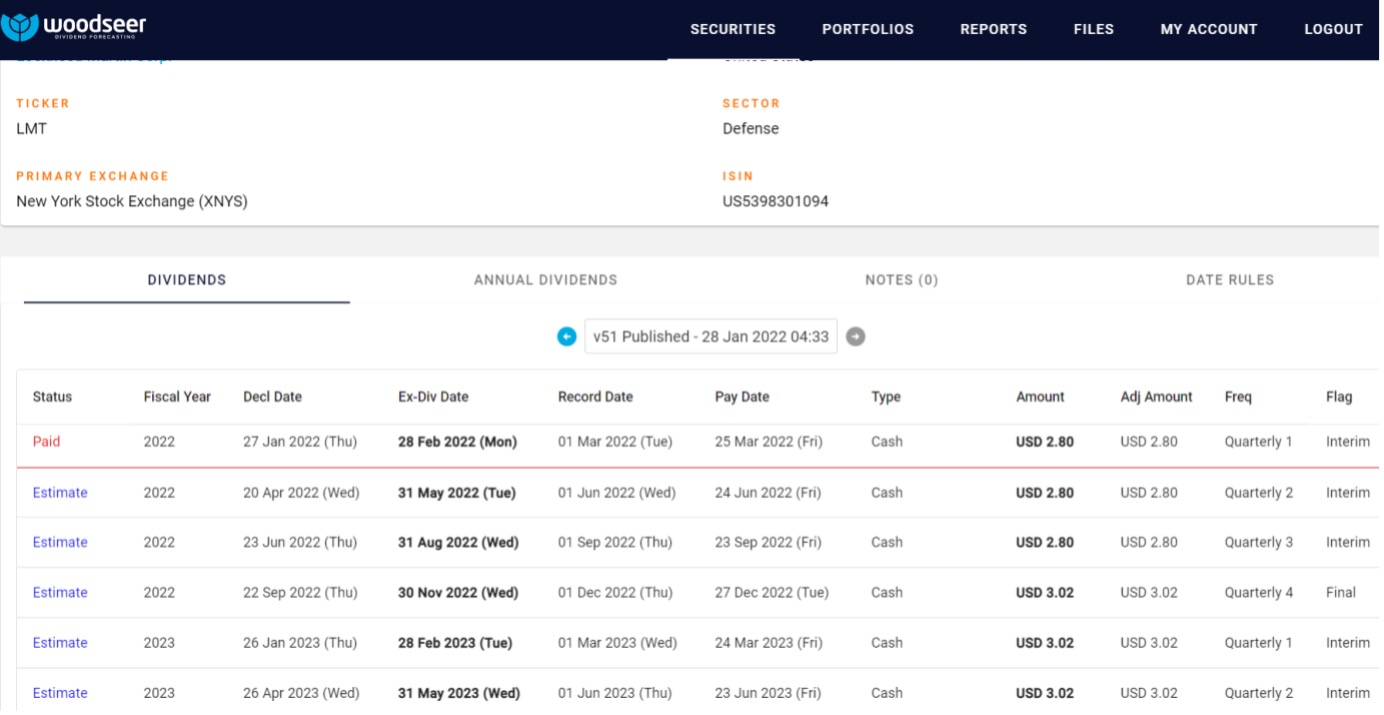Open the Portfolios menu
The height and width of the screenshot is (715, 1384).
tap(868, 30)
